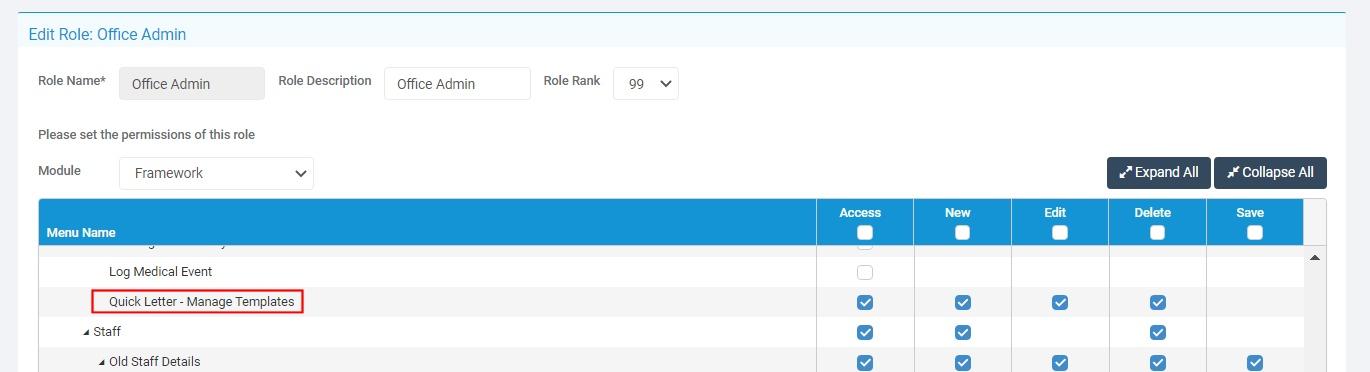Uncheck Save for Old Staff Details

pos(1255,362)
